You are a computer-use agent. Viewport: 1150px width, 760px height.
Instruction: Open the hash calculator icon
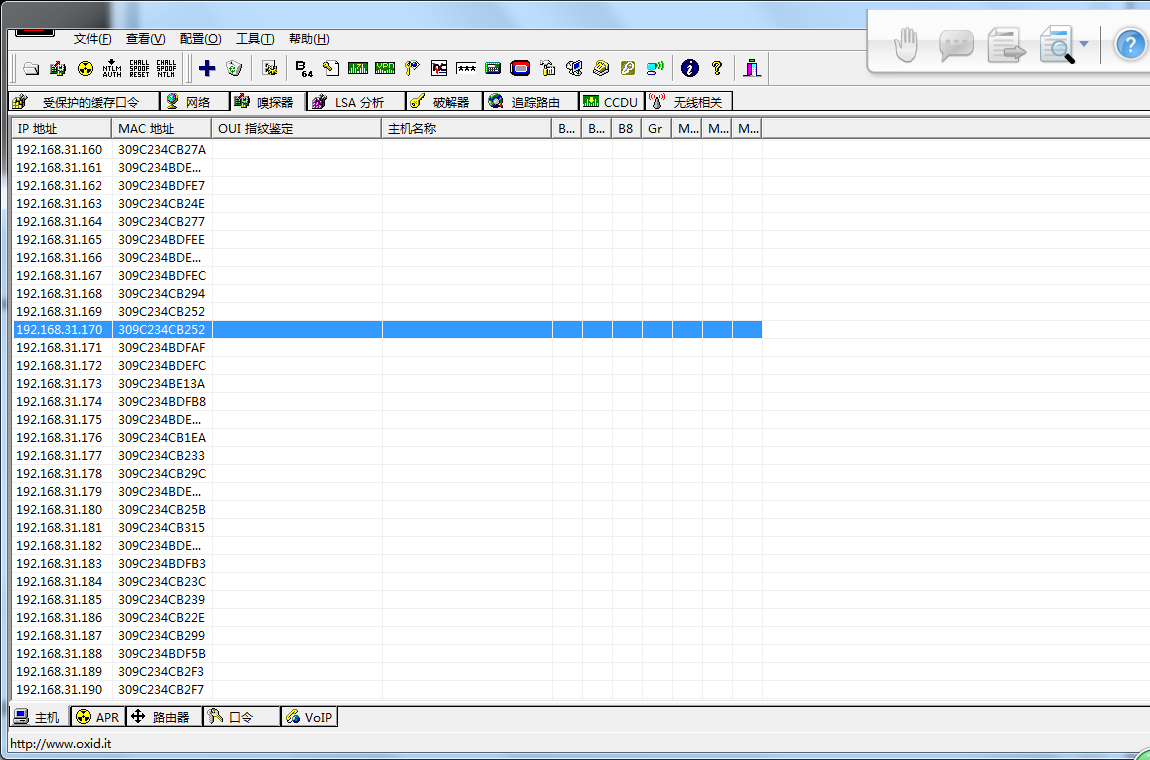point(493,69)
